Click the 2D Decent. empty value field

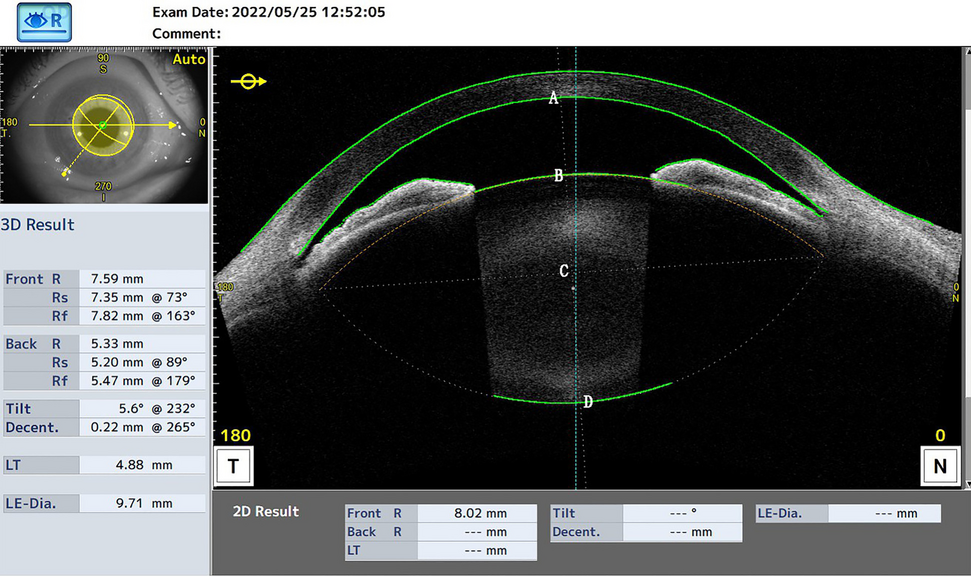[x=682, y=532]
